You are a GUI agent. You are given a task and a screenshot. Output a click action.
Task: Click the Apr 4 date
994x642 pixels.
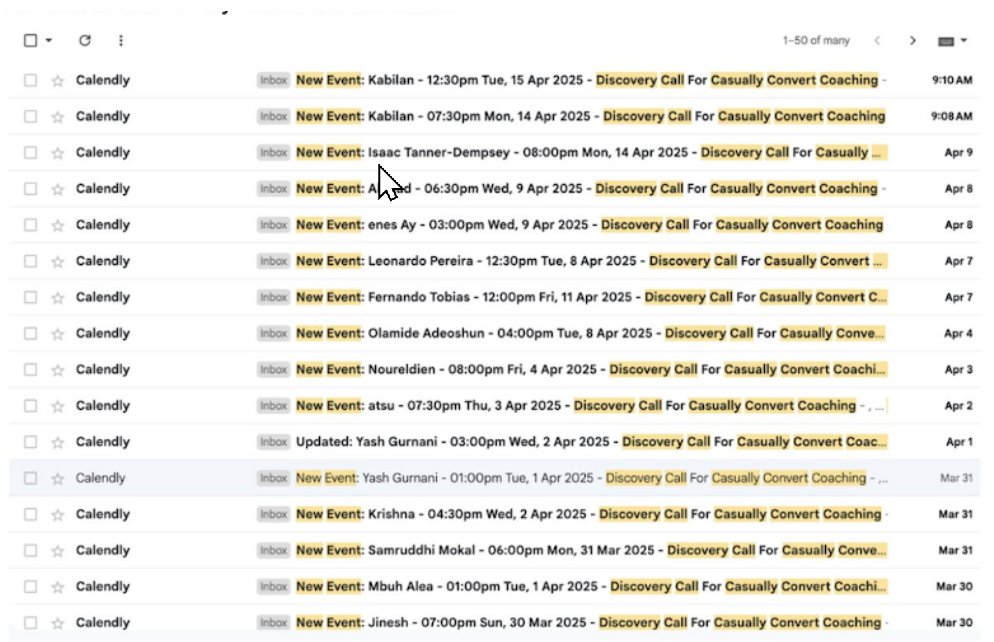(958, 333)
